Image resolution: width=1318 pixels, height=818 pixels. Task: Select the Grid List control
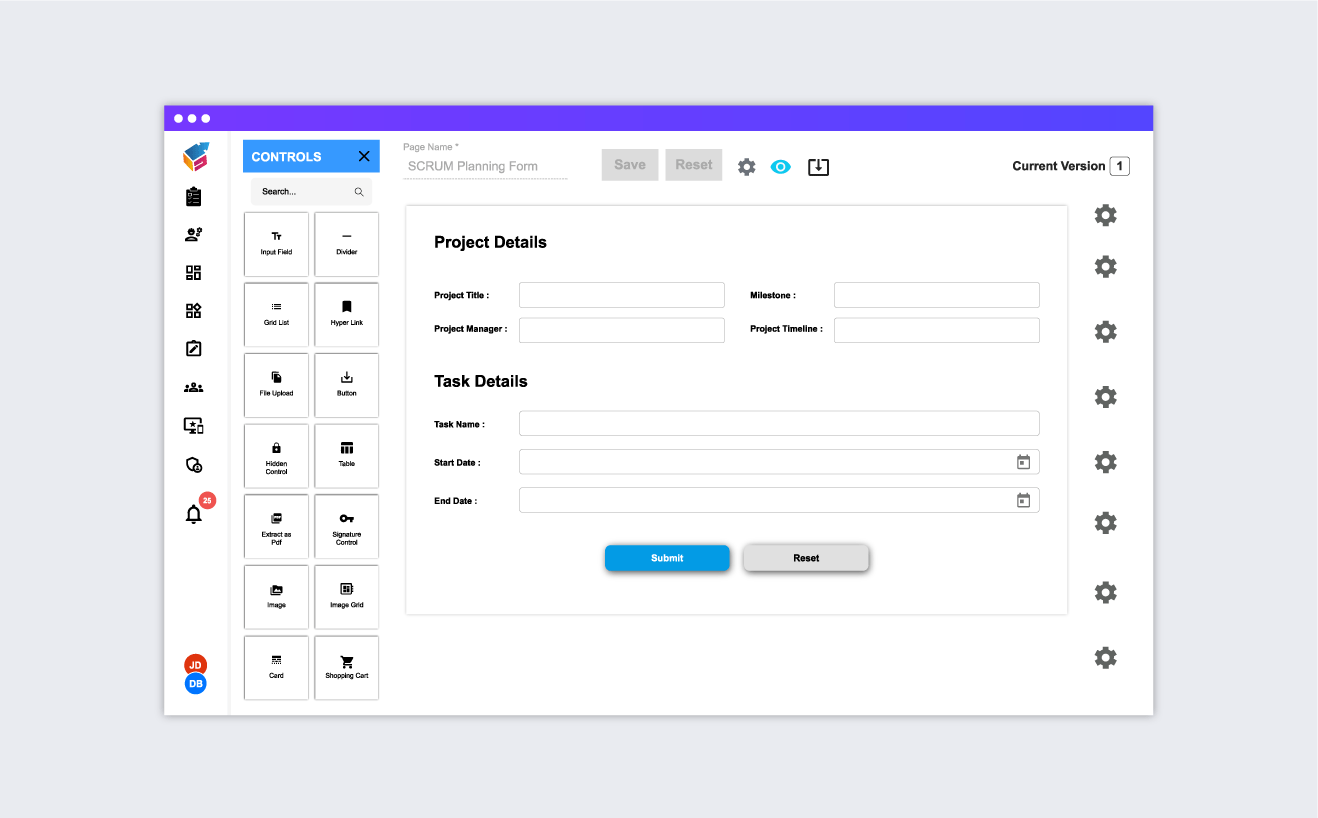[276, 314]
